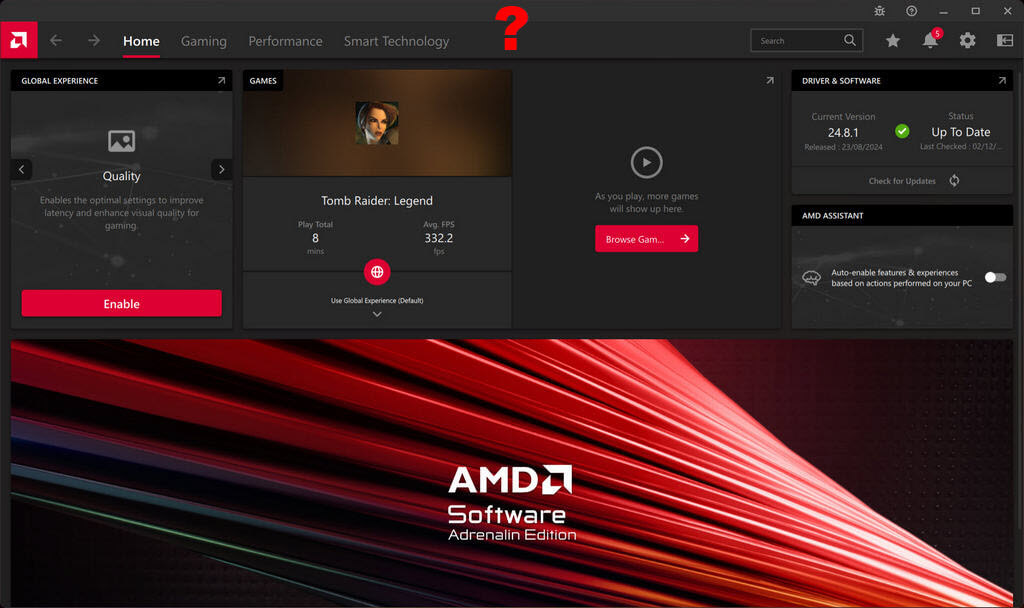Toggle the sidebar panel layout icon

click(x=1005, y=41)
